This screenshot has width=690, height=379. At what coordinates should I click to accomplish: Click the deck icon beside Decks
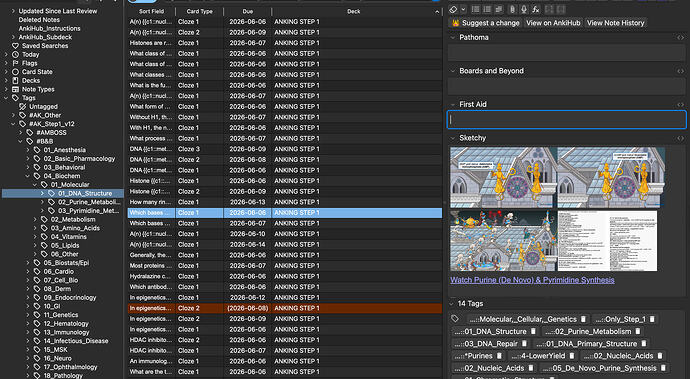[x=15, y=81]
